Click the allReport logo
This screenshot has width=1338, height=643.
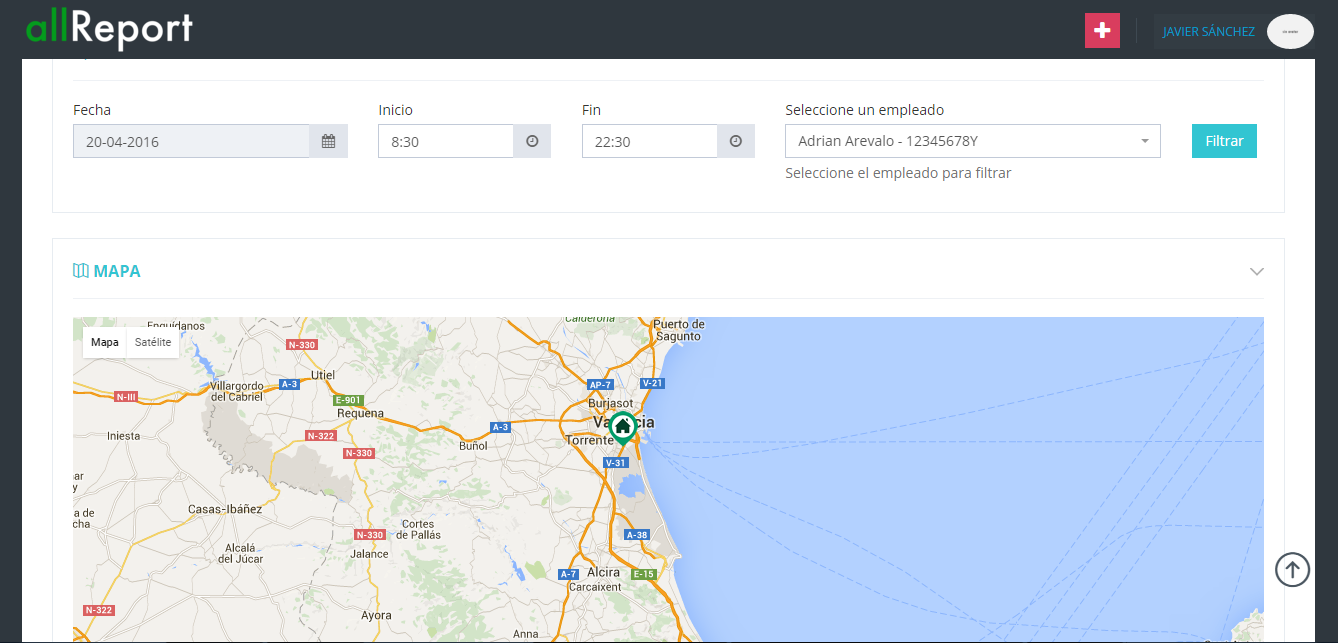tap(109, 29)
